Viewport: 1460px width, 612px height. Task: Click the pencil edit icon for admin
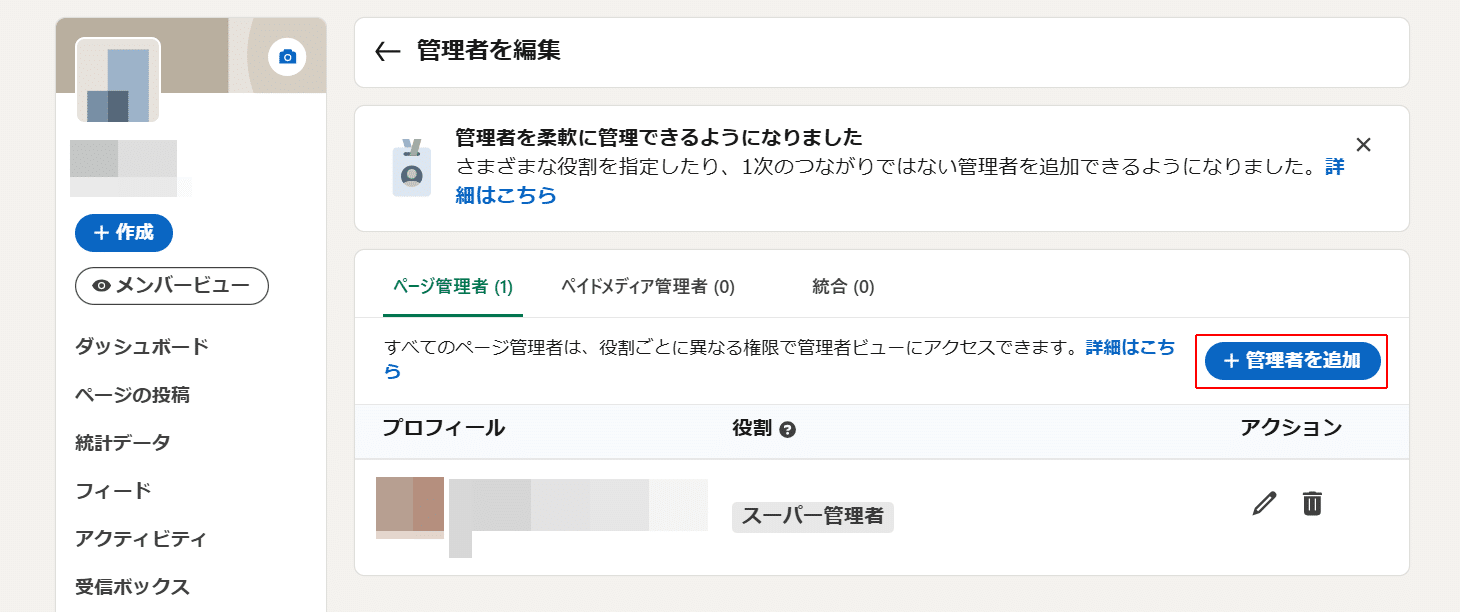tap(1265, 503)
